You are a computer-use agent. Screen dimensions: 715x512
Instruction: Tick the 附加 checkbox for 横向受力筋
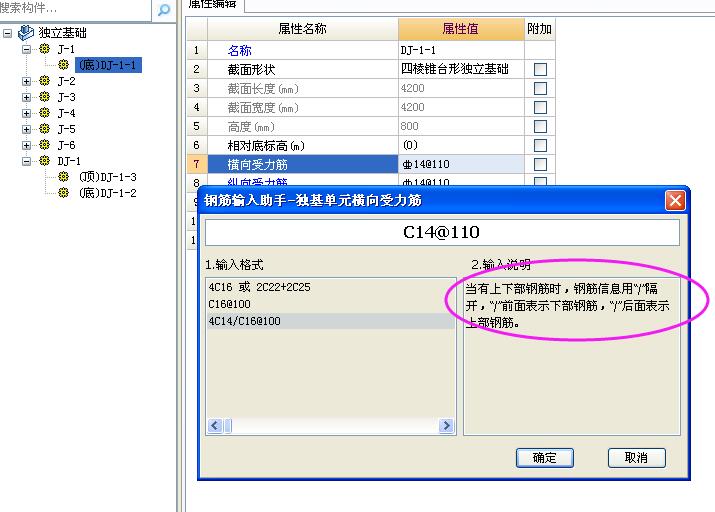(x=540, y=164)
